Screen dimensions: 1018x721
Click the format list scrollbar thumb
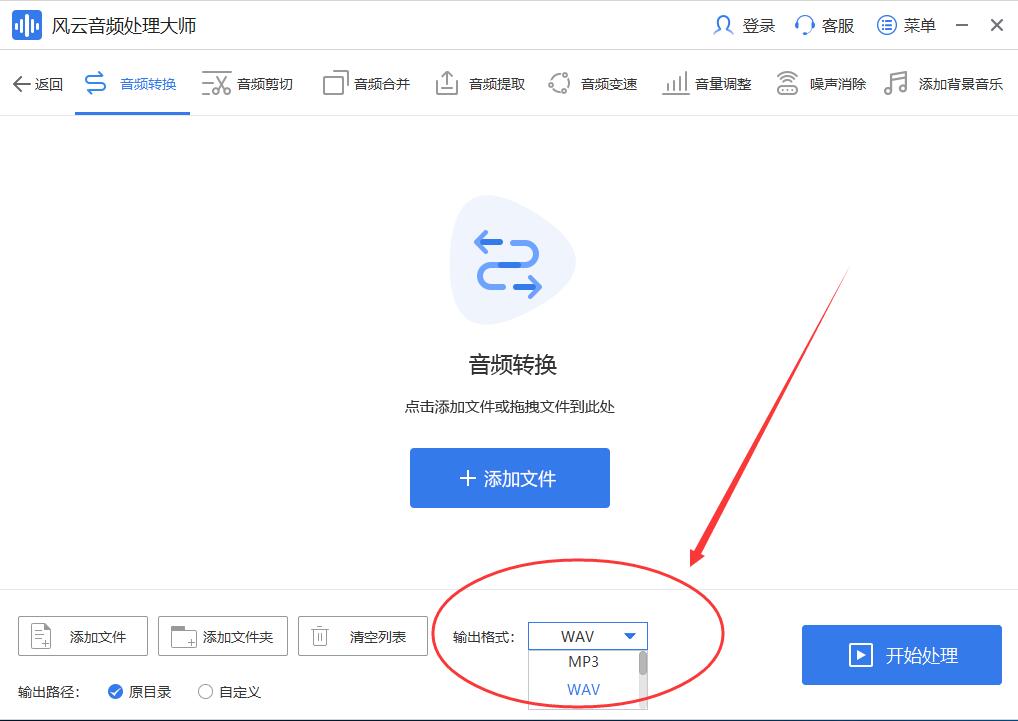(643, 663)
